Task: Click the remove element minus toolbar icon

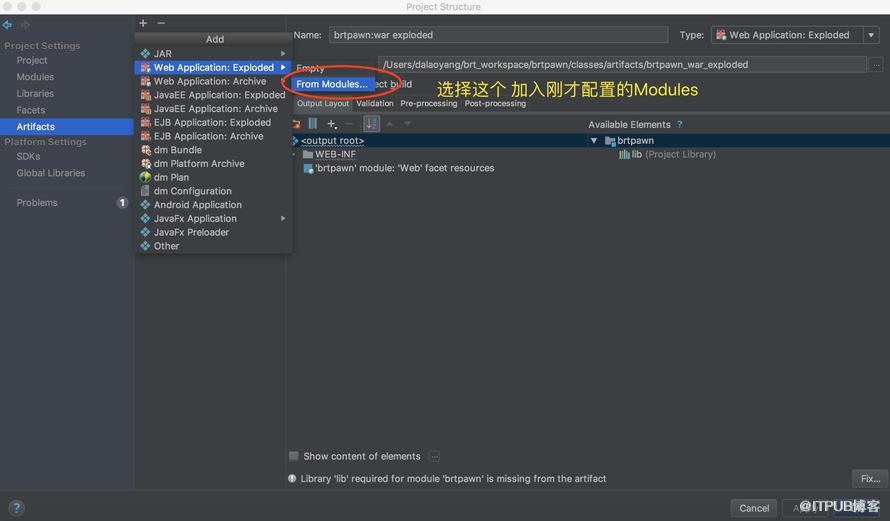Action: 350,124
